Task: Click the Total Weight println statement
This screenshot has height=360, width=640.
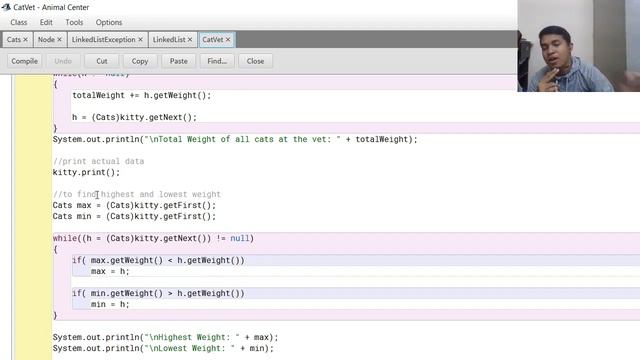Action: pyautogui.click(x=235, y=140)
